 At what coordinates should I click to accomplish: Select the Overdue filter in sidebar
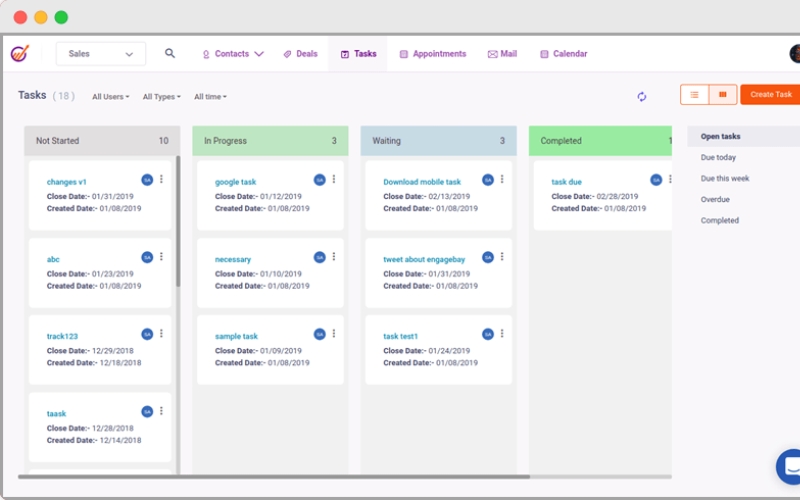click(x=715, y=200)
